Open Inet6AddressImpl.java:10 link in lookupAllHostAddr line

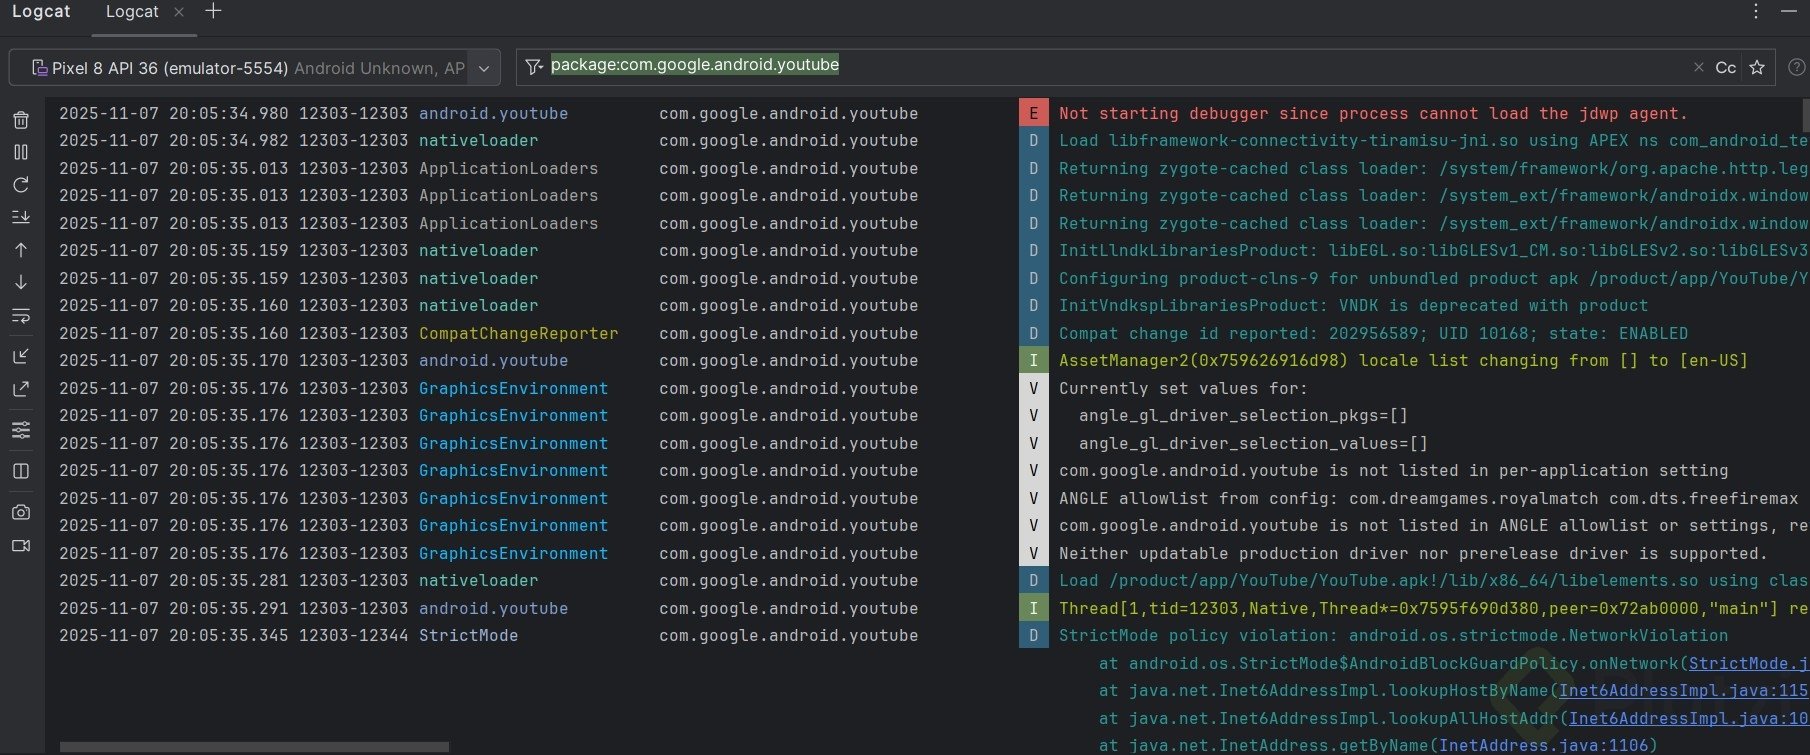pos(1688,718)
